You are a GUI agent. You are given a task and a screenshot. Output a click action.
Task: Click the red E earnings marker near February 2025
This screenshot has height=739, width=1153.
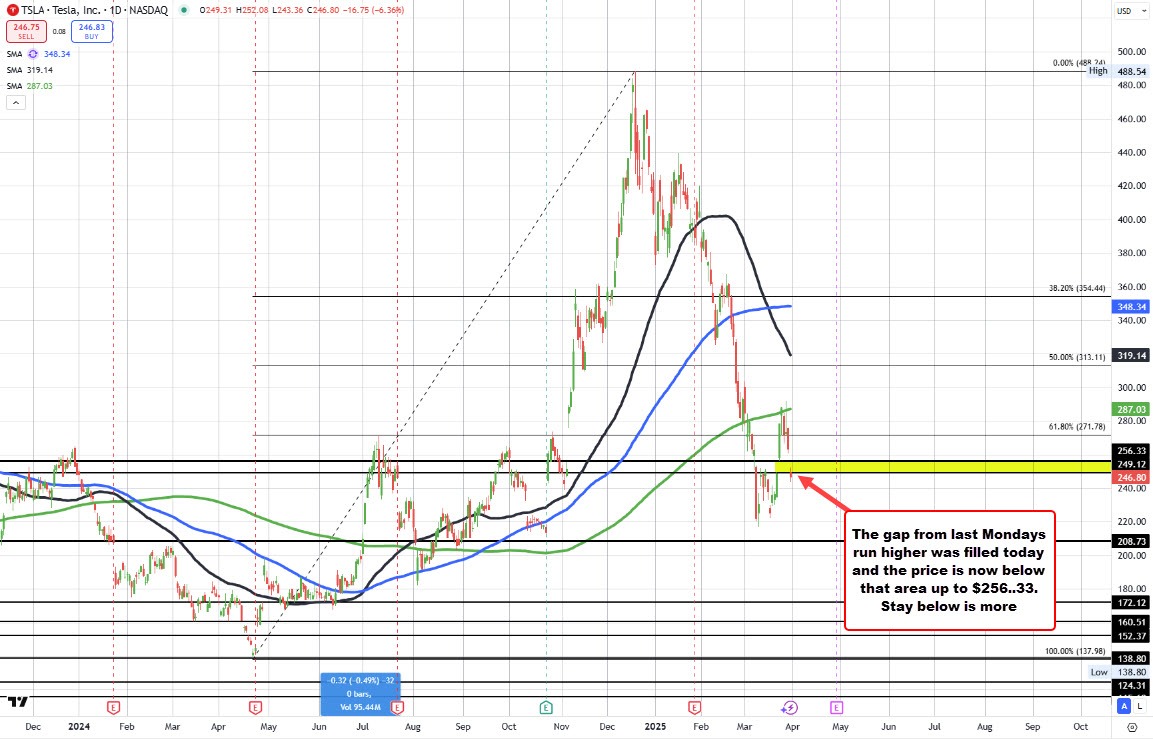click(694, 707)
